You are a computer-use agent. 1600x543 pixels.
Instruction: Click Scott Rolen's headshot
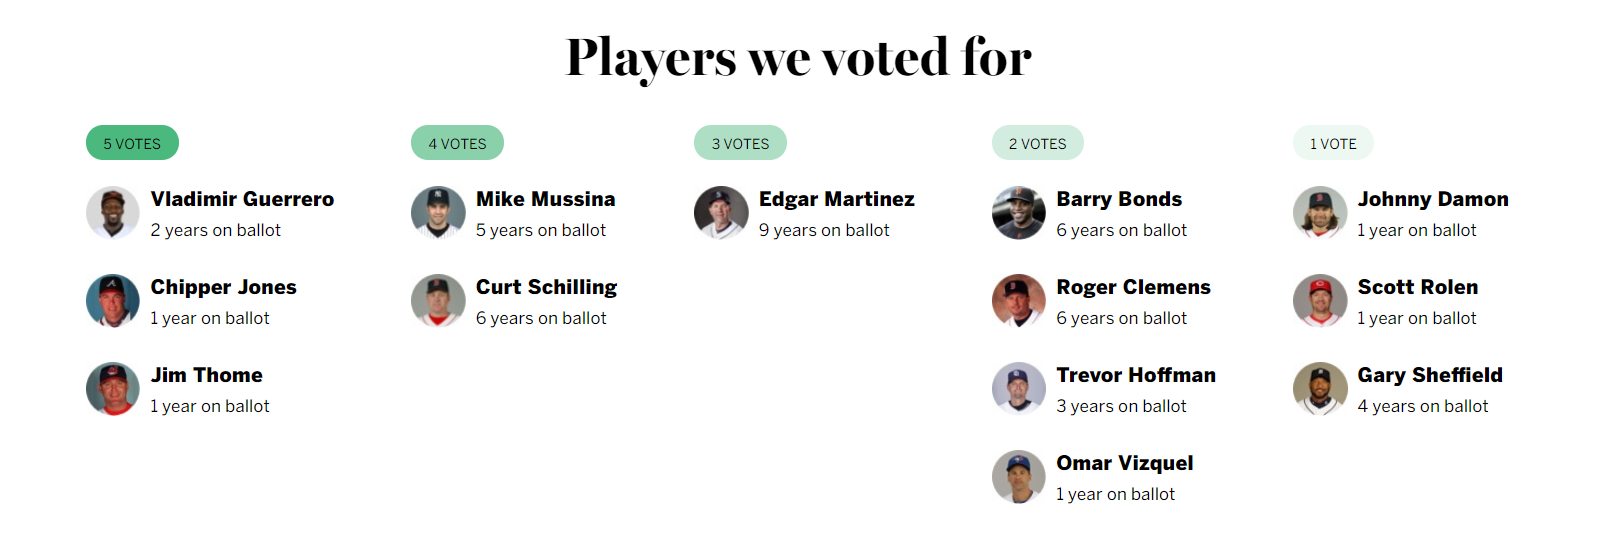[1320, 301]
